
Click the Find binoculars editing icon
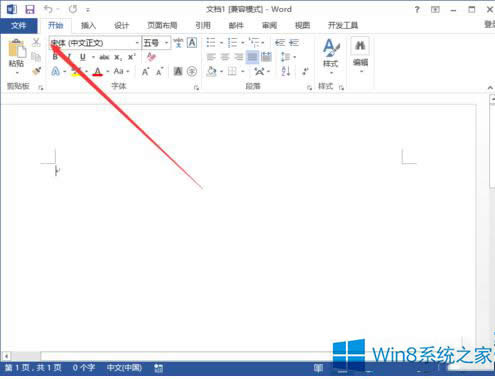coord(360,46)
